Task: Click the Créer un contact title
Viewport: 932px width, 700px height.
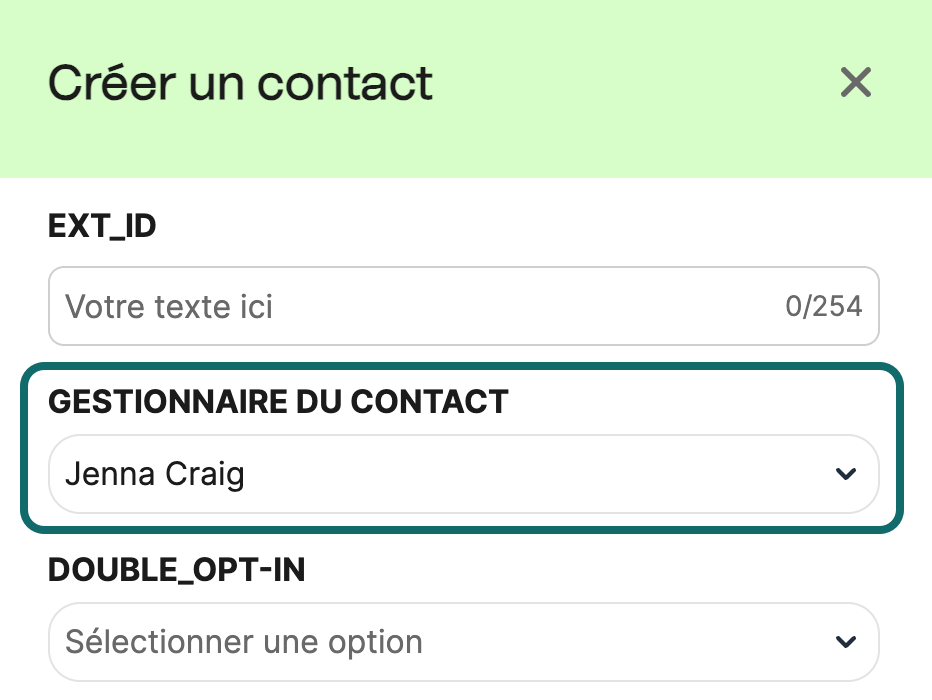Action: [240, 83]
